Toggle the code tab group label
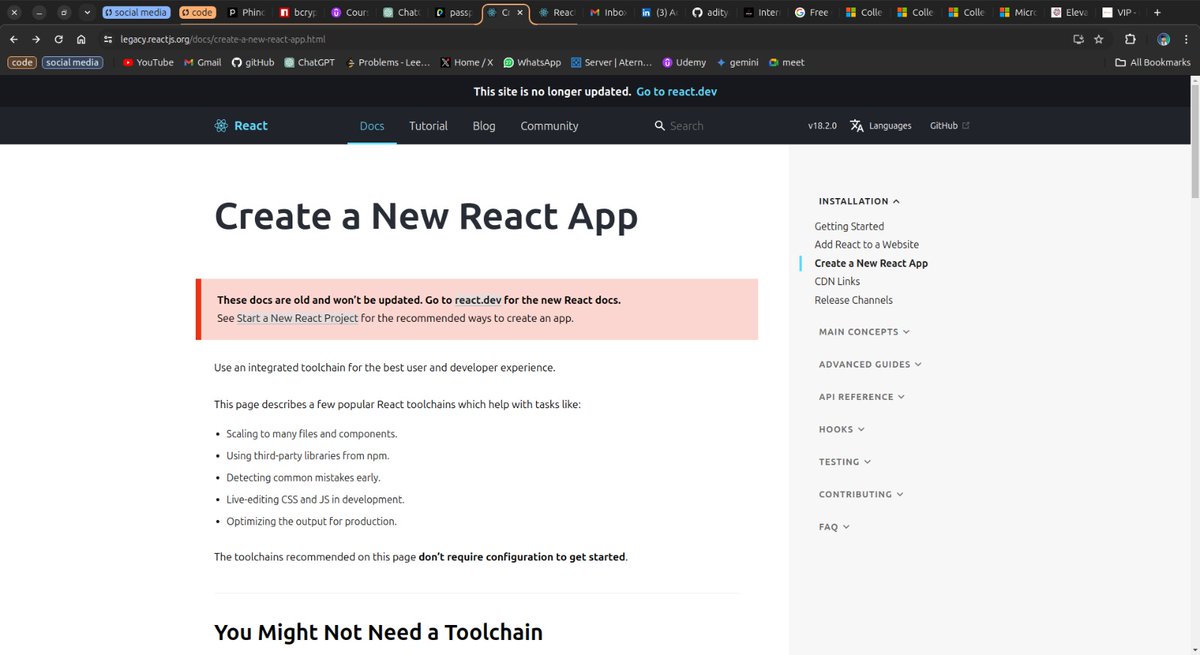 [197, 13]
